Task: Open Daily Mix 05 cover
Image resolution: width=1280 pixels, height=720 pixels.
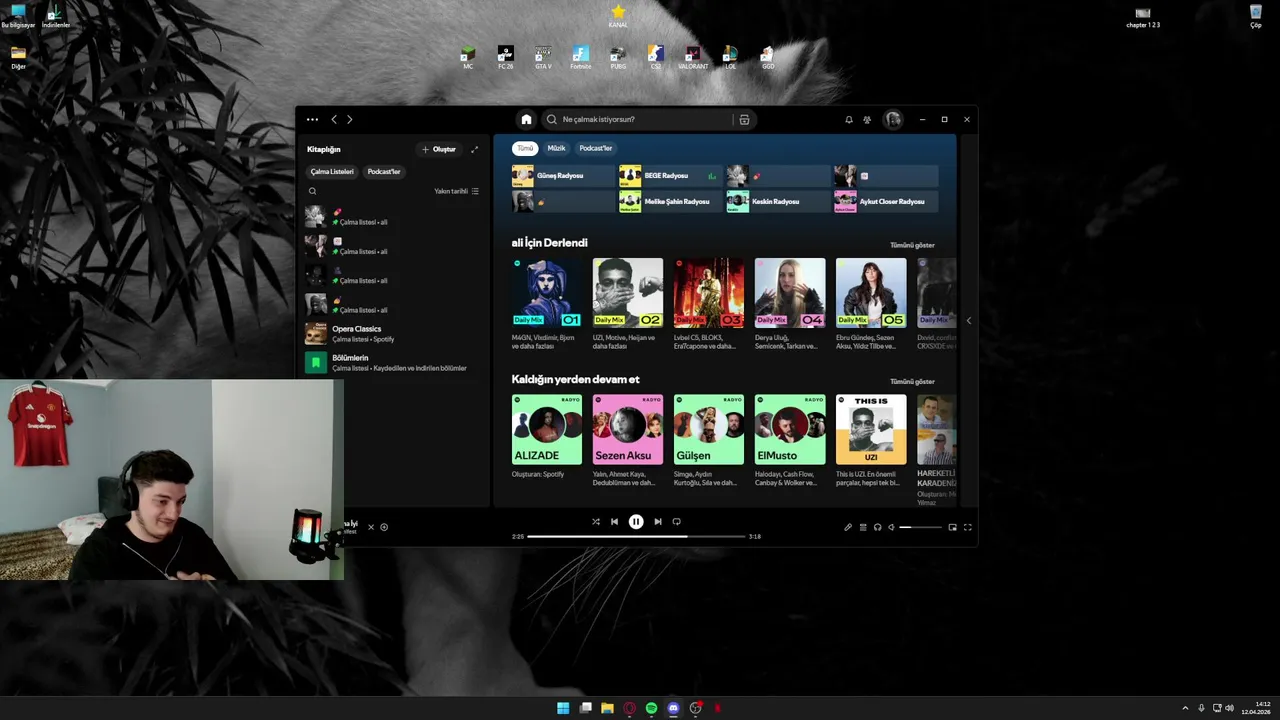Action: 871,293
